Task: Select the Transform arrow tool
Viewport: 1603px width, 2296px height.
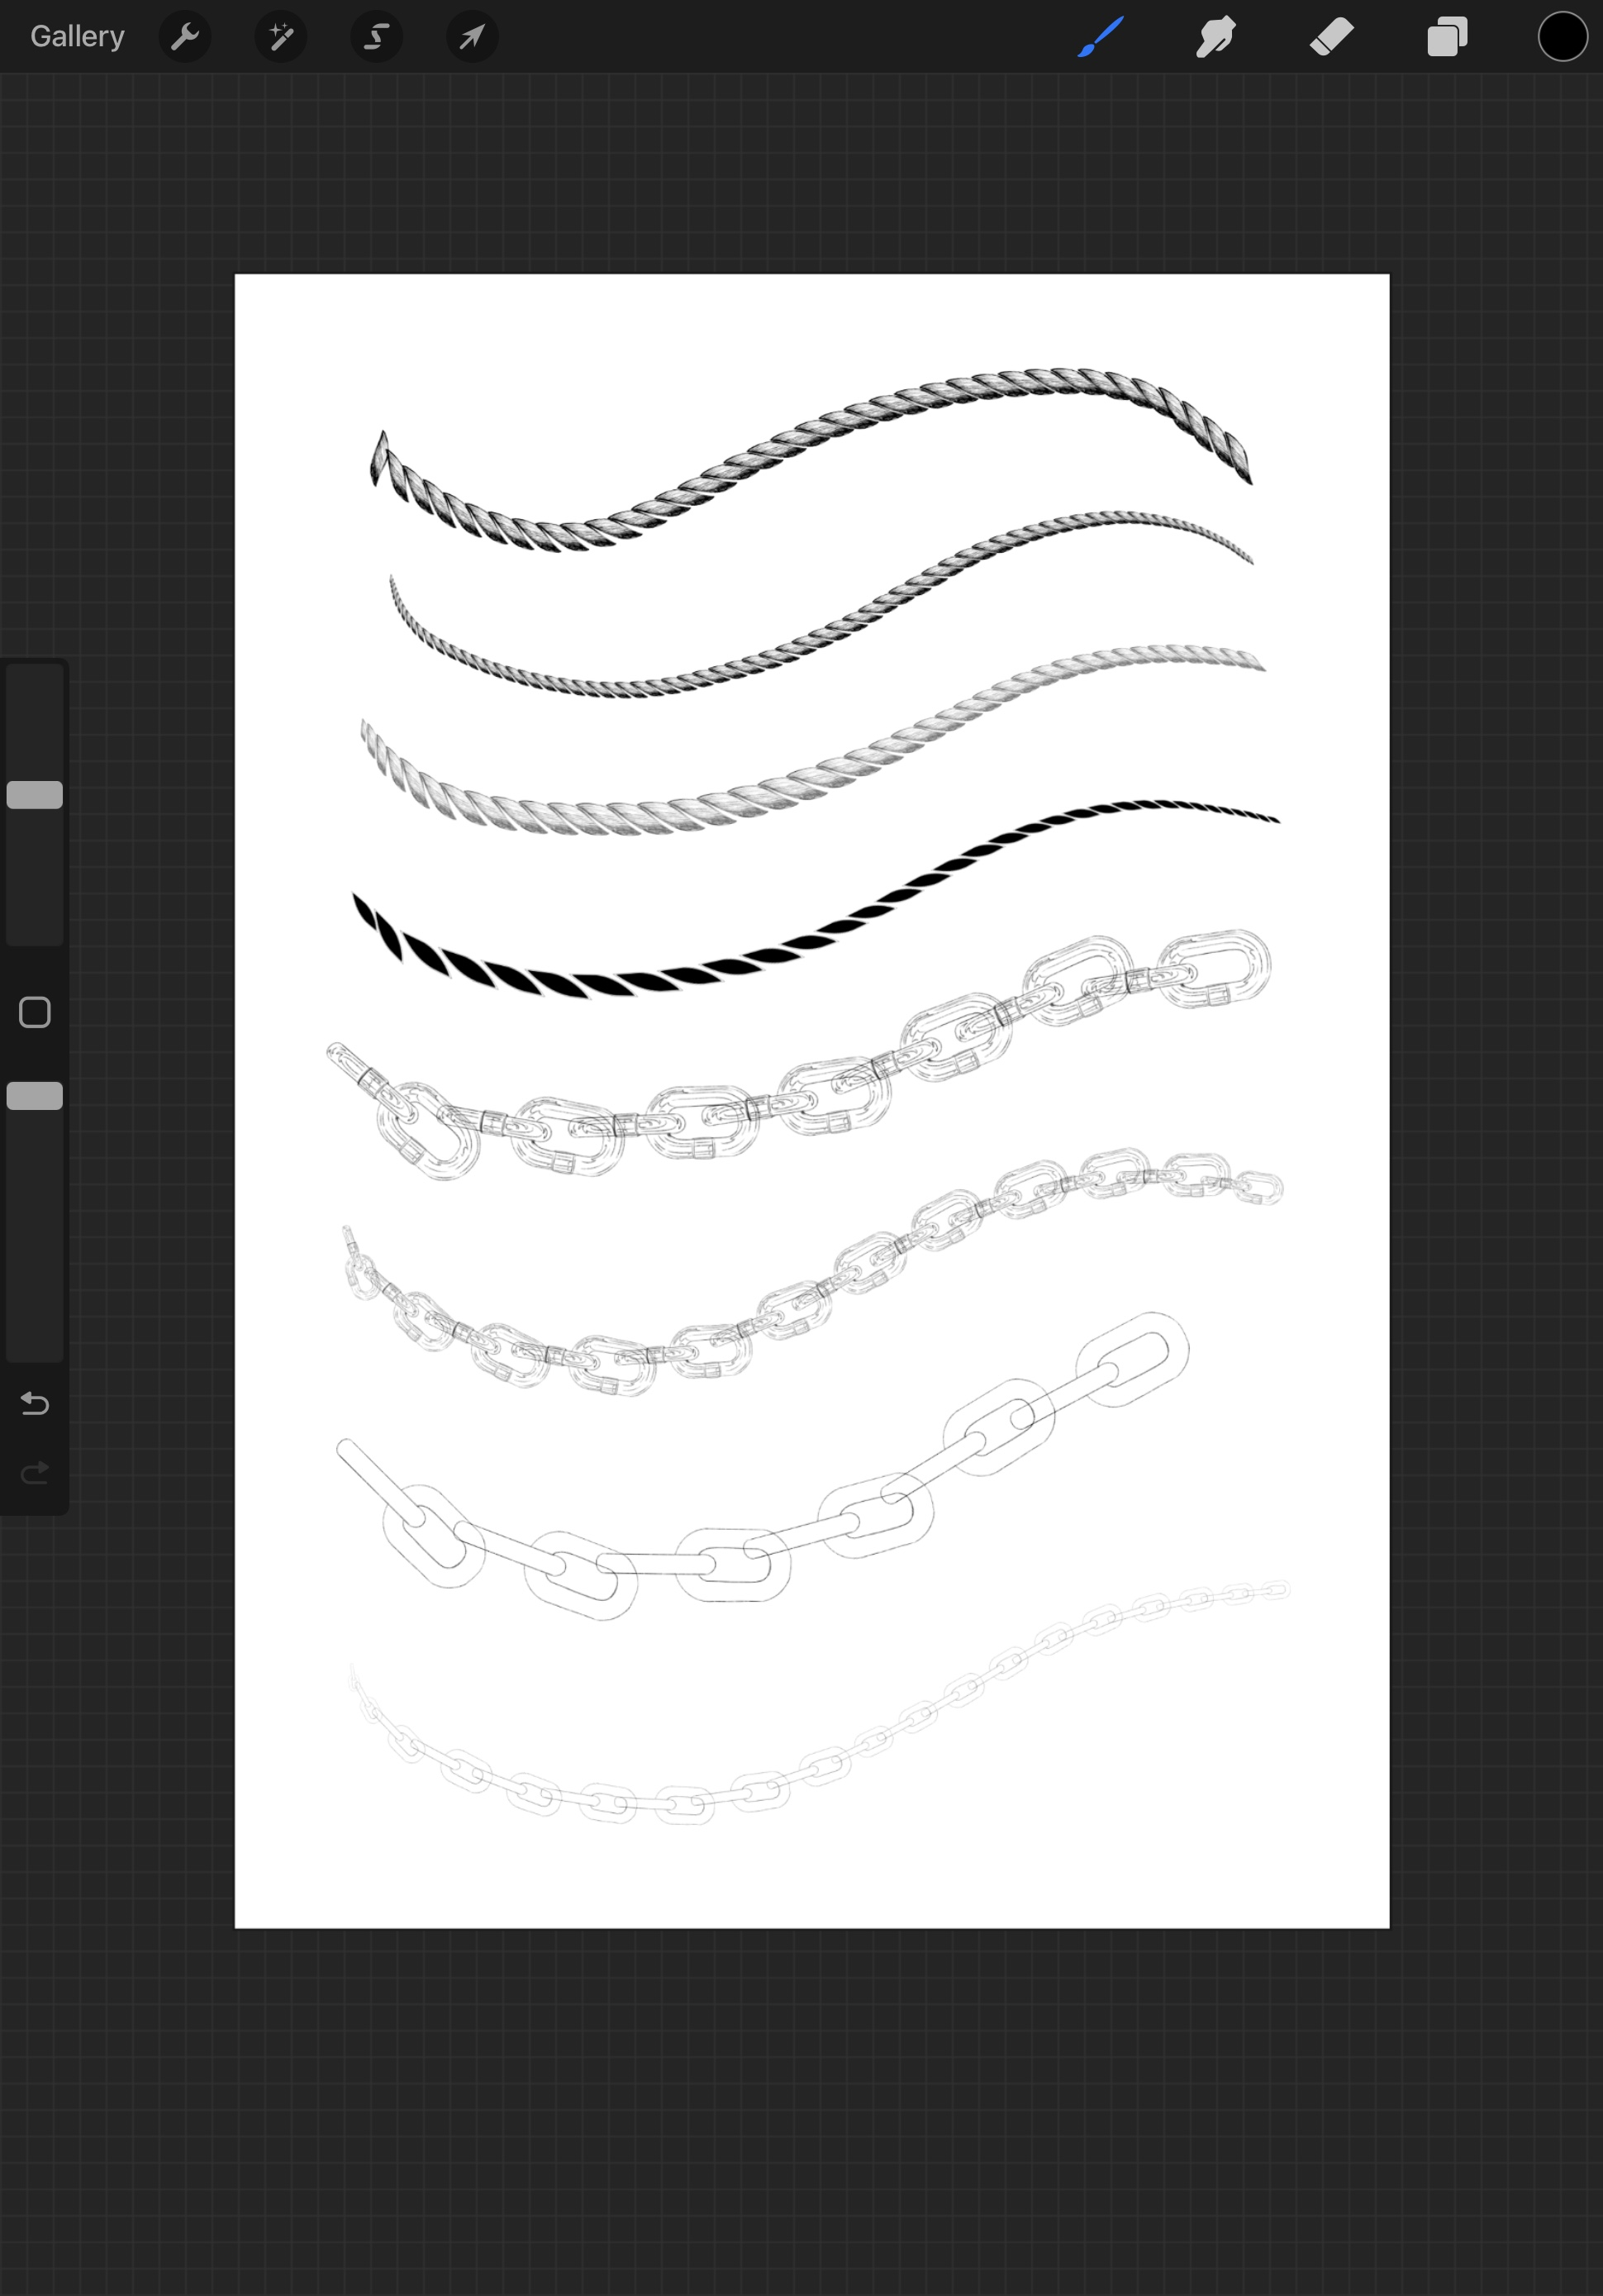Action: click(470, 36)
